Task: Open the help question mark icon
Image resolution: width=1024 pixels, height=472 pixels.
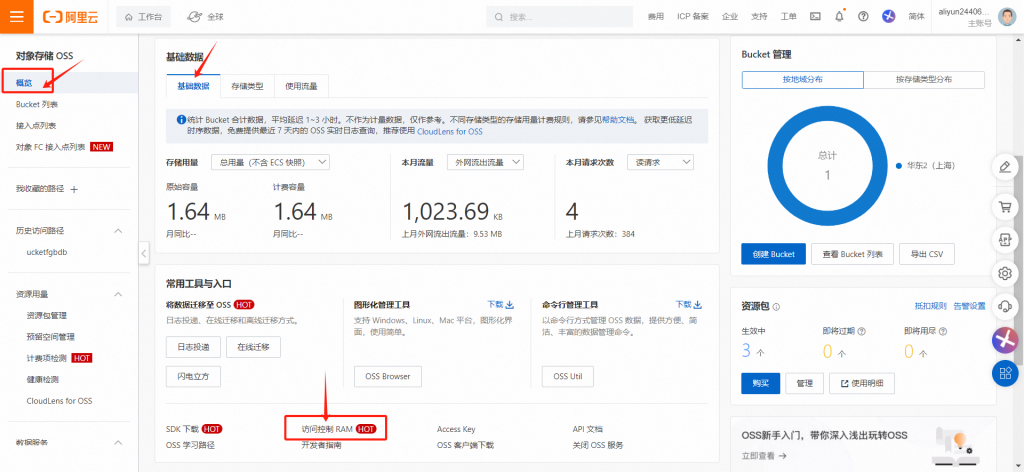Action: pos(863,17)
